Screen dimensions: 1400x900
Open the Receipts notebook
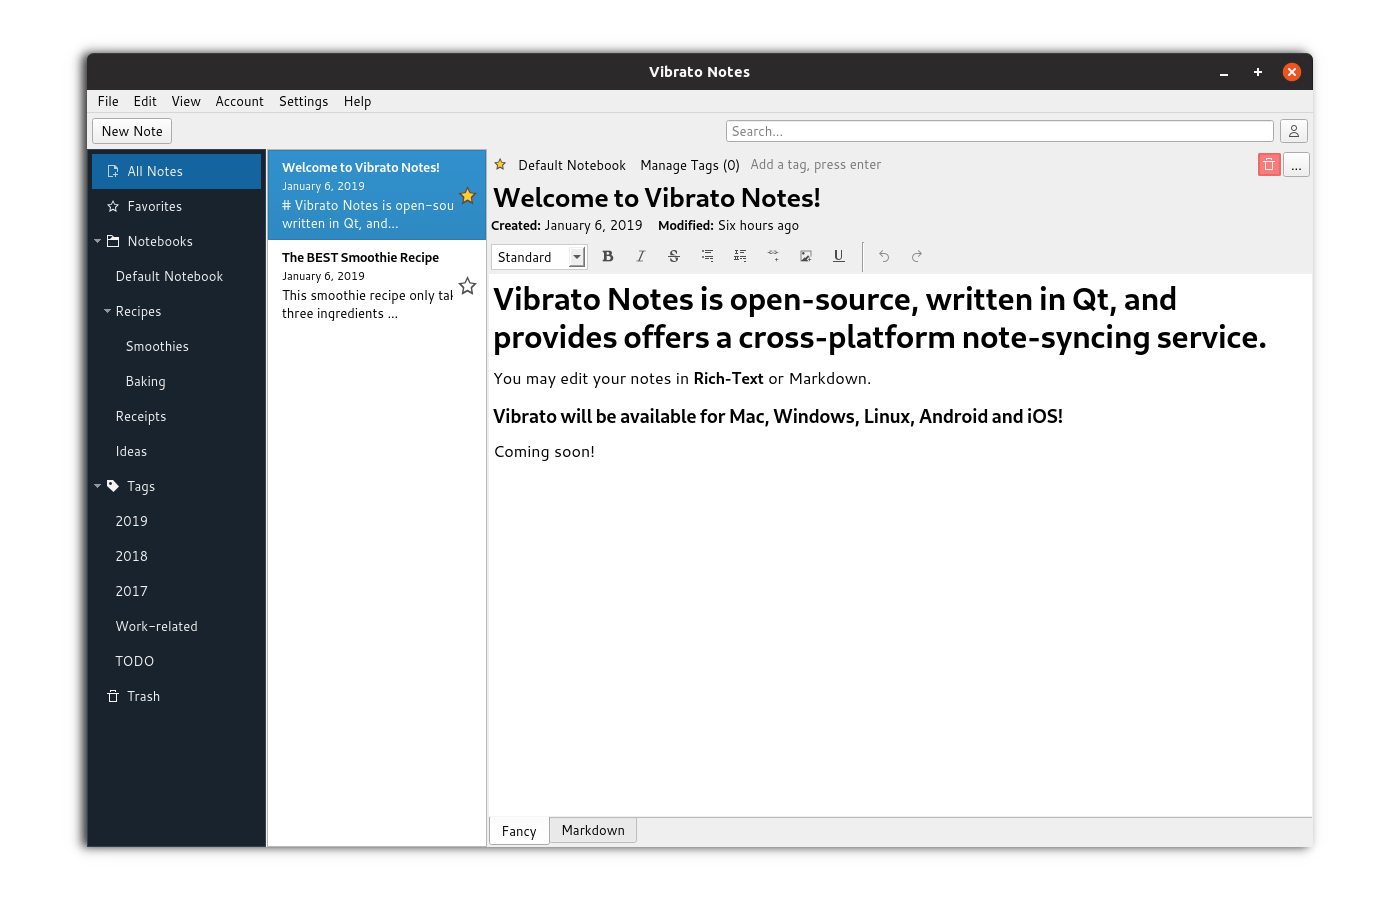[x=141, y=416]
